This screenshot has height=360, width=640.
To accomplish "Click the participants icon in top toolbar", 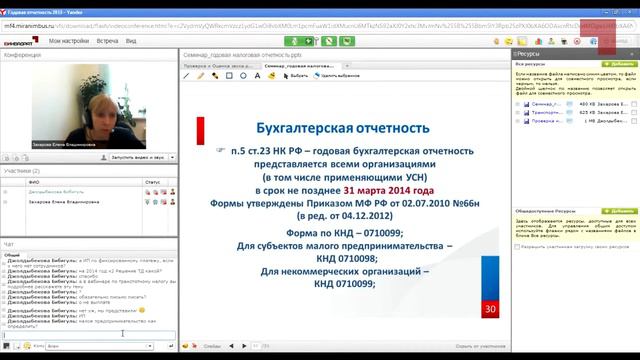I will 551,41.
